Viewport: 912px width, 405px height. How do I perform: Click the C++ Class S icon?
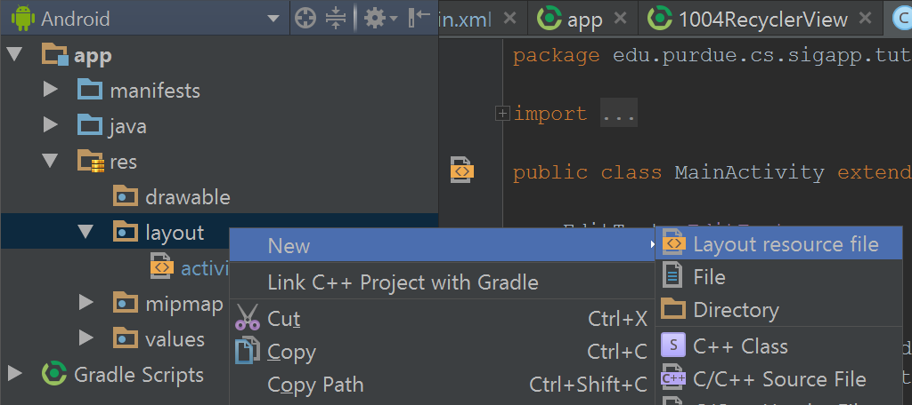(674, 345)
